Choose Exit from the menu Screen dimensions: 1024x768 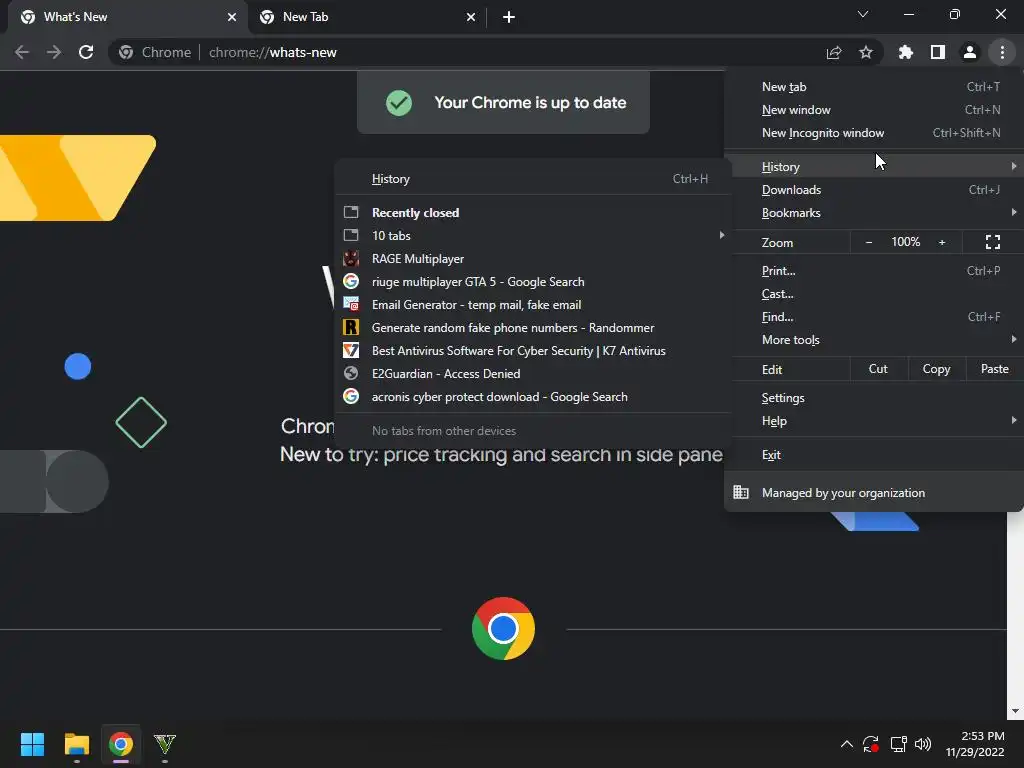(x=874, y=455)
